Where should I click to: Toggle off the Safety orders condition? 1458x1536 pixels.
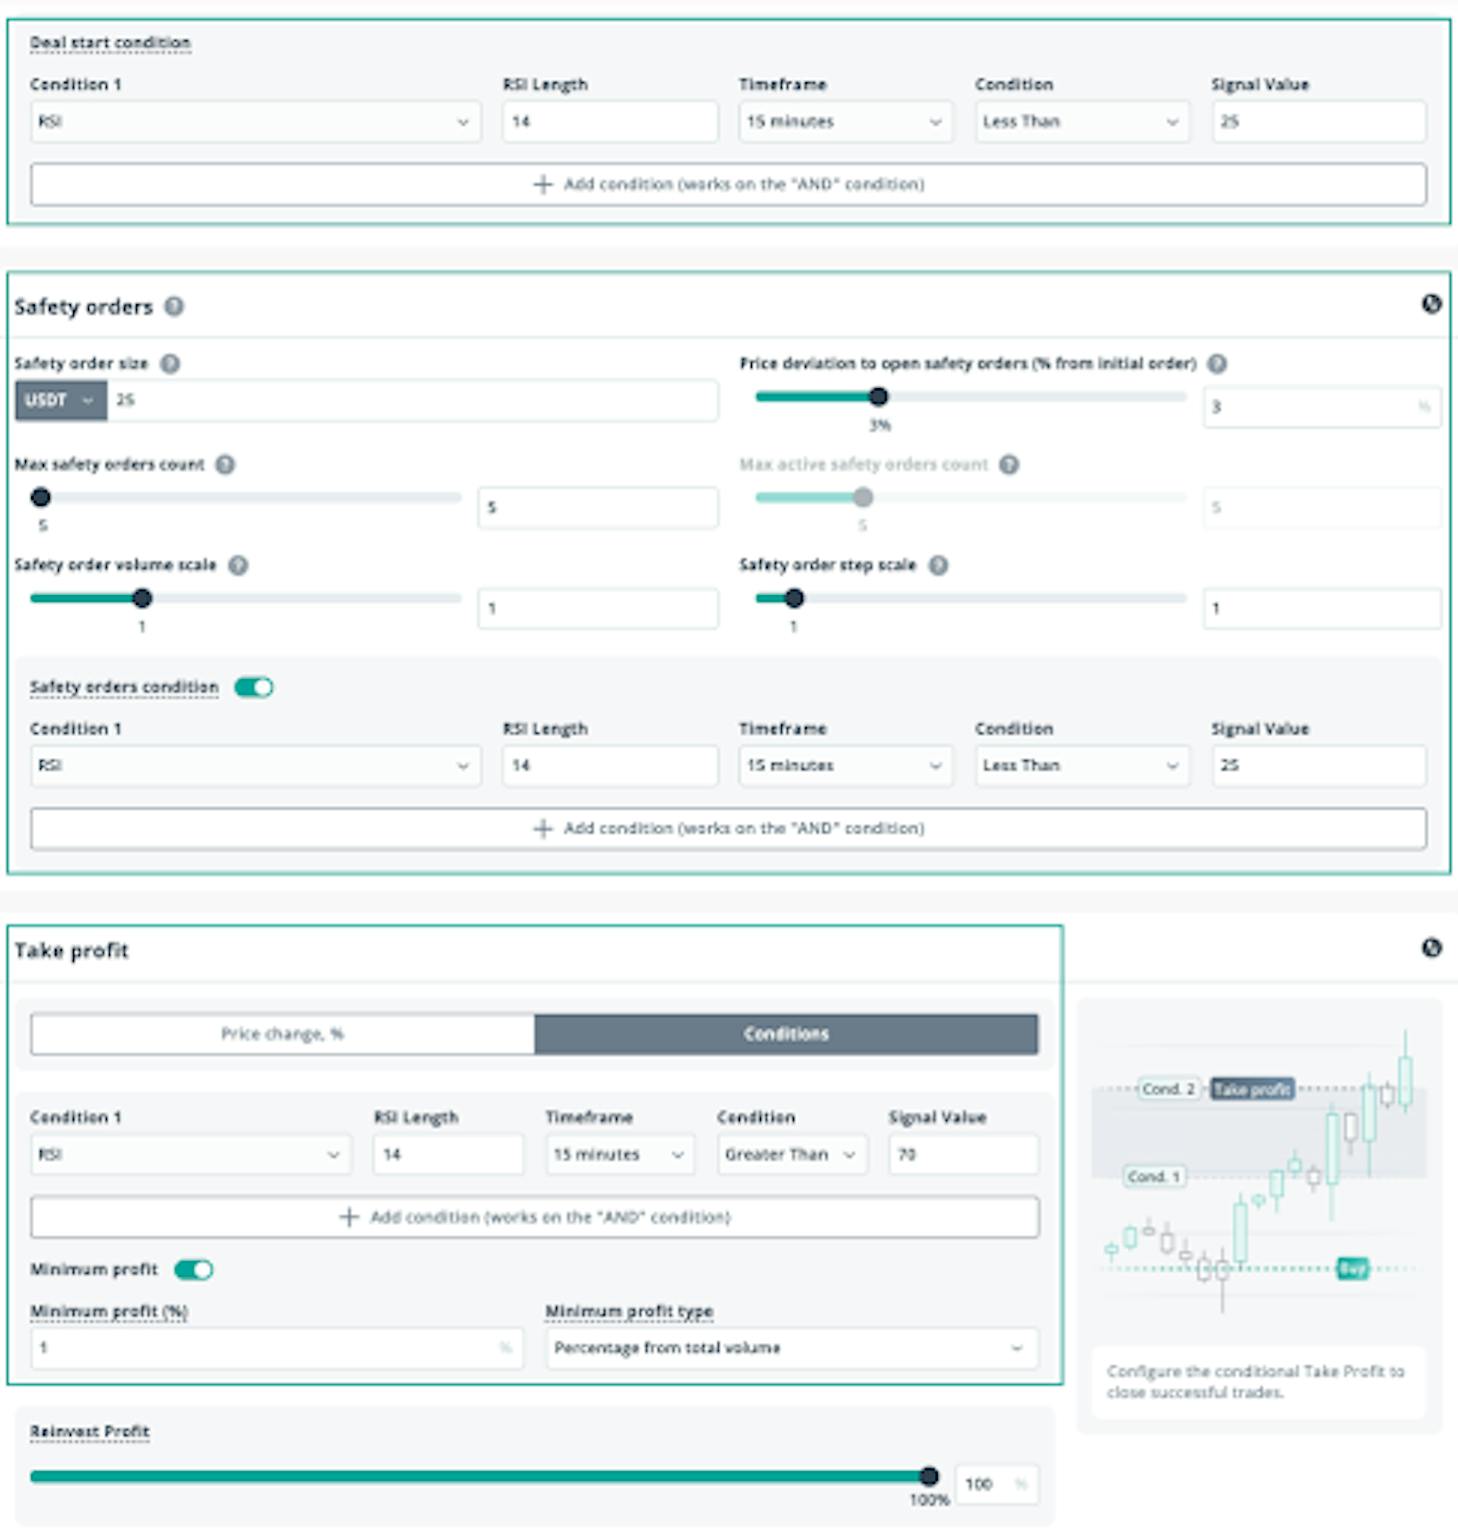tap(253, 687)
